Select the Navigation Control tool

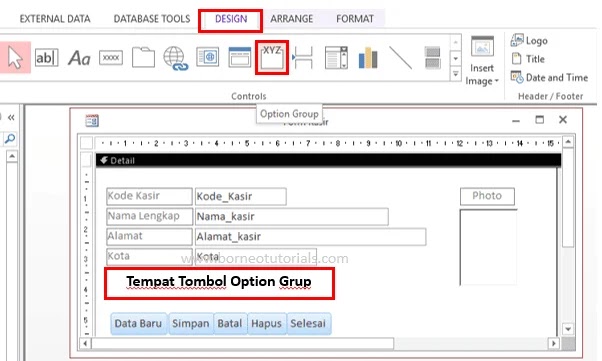tap(240, 57)
